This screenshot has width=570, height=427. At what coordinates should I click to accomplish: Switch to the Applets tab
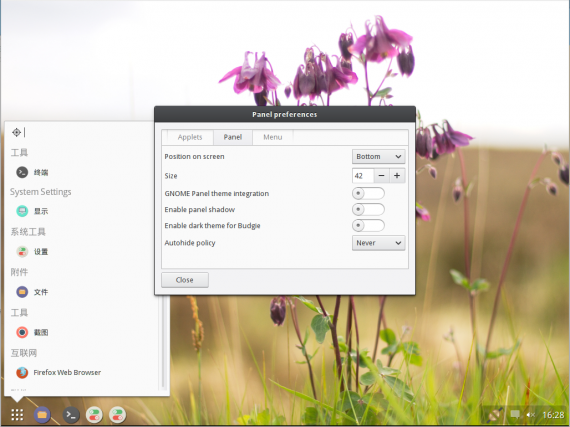[x=190, y=137]
